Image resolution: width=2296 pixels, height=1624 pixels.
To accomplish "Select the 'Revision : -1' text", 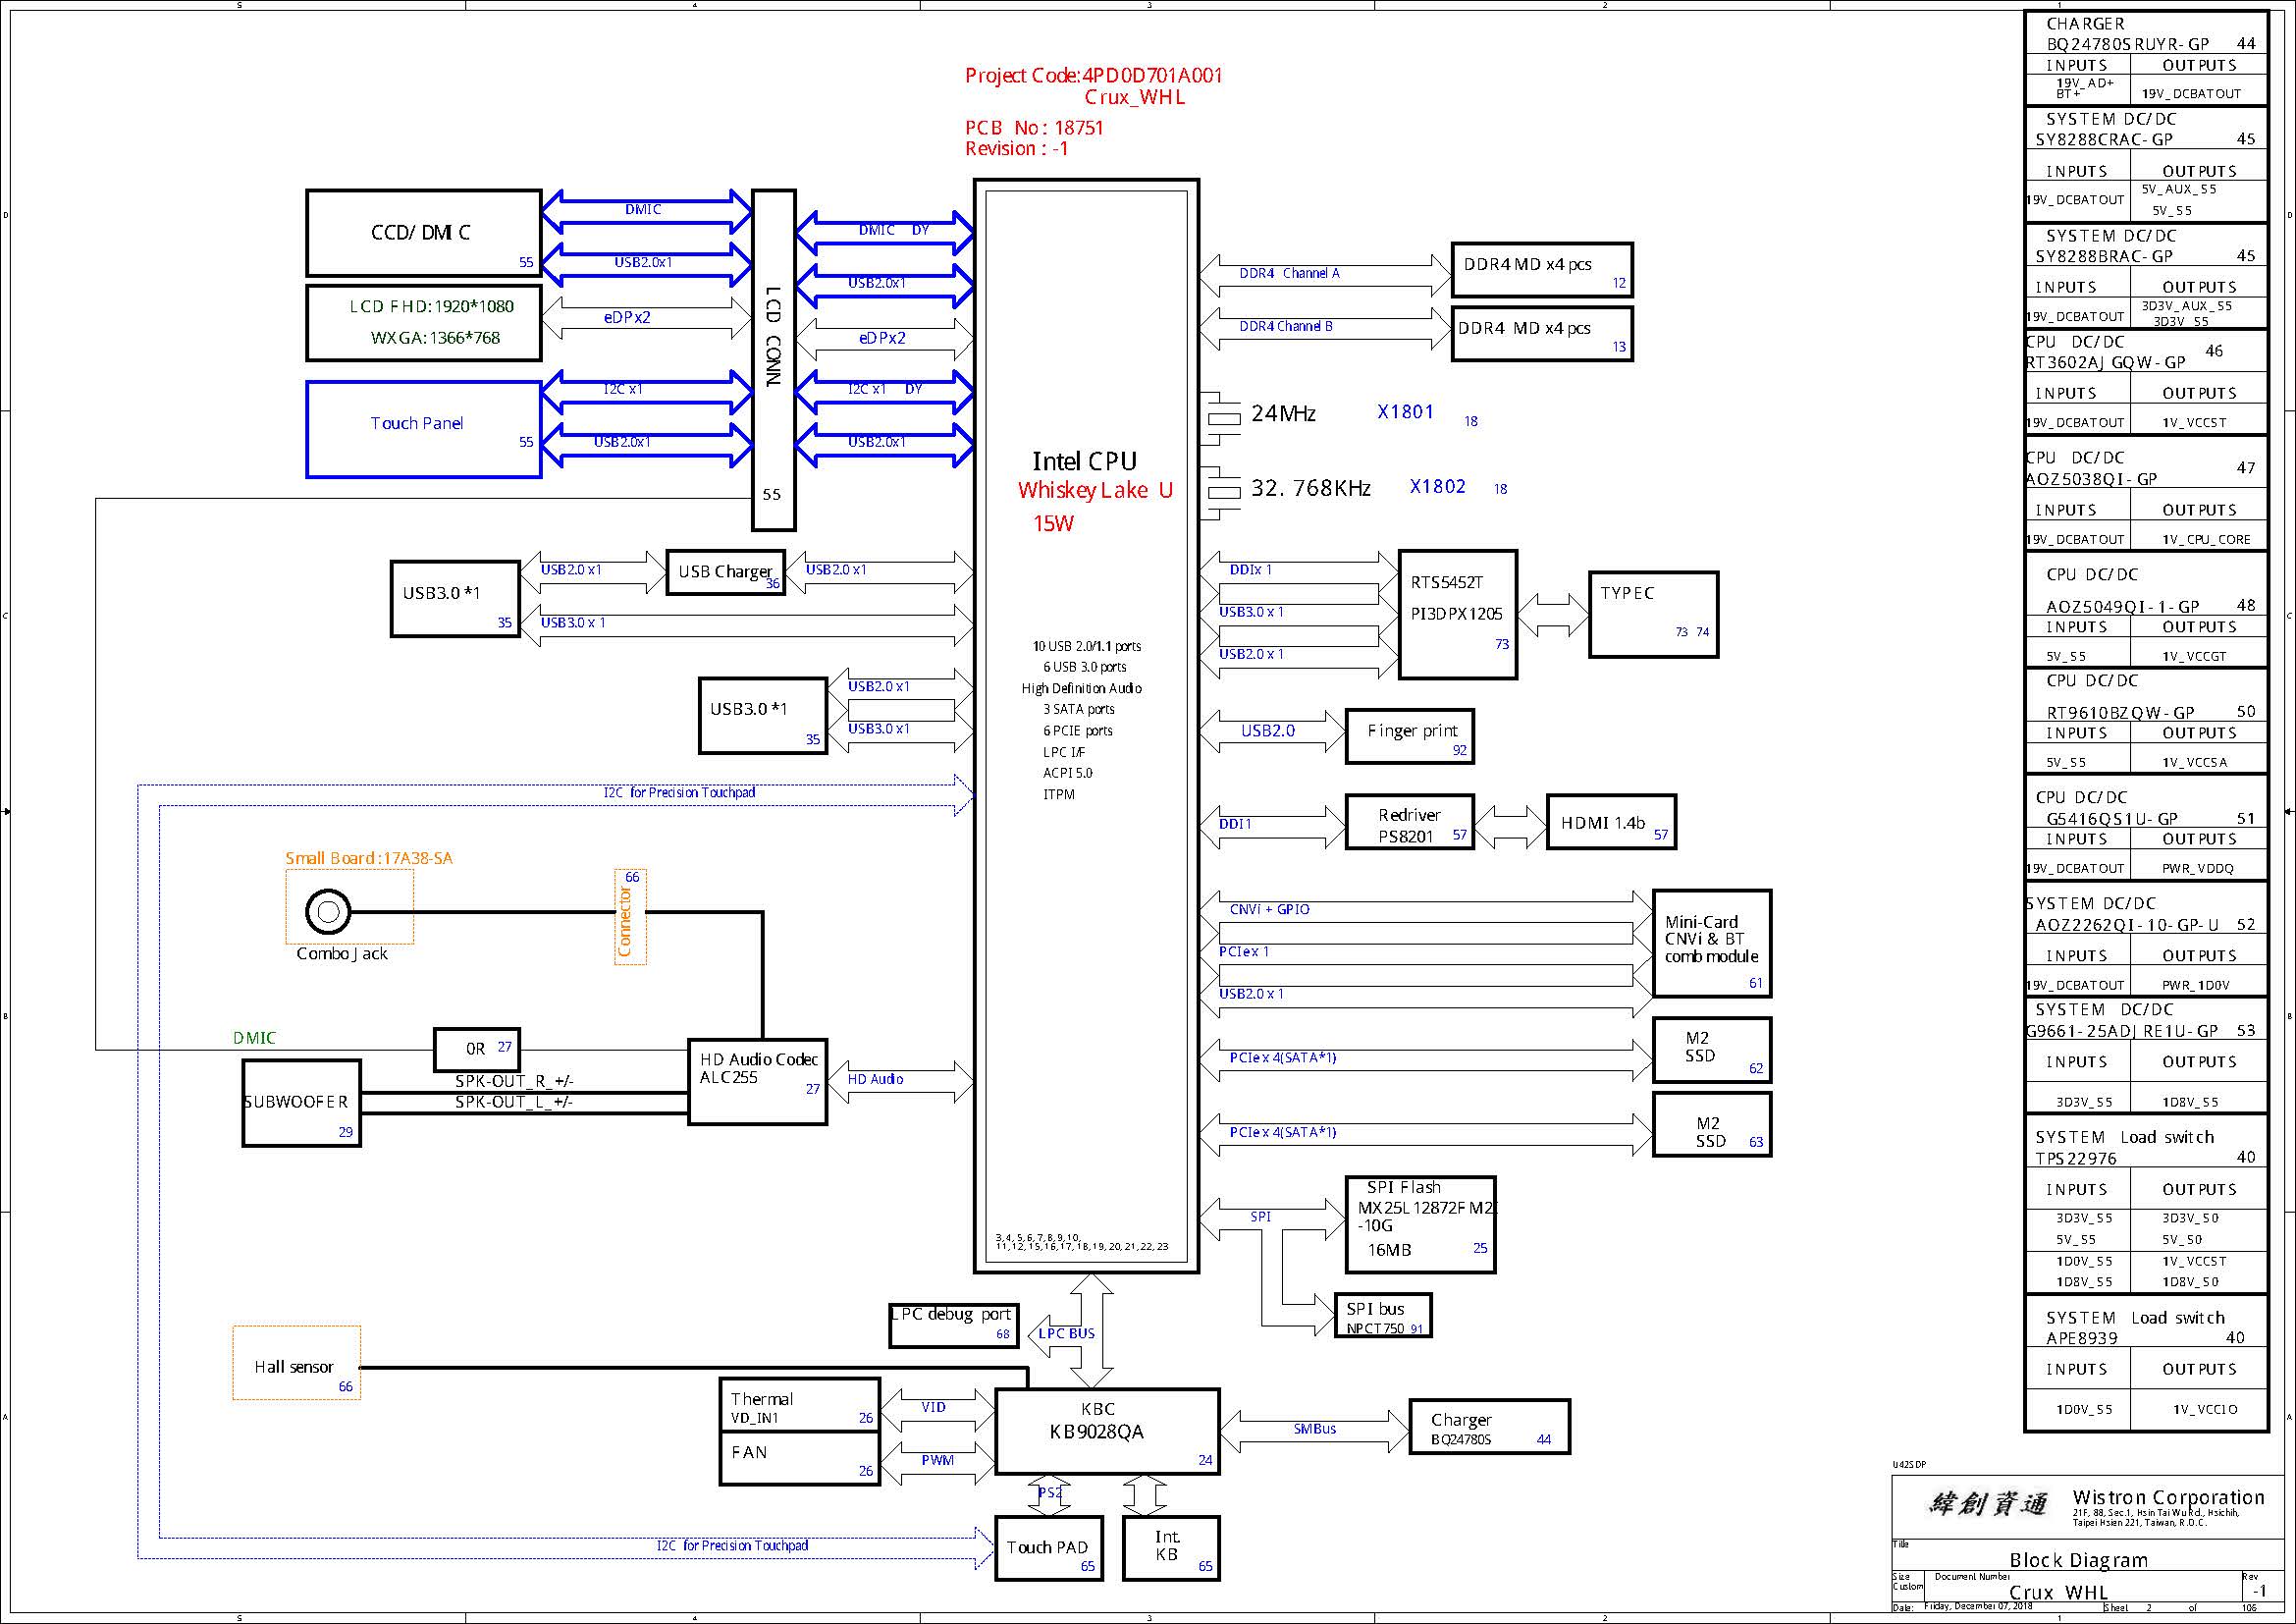I will pos(1016,148).
